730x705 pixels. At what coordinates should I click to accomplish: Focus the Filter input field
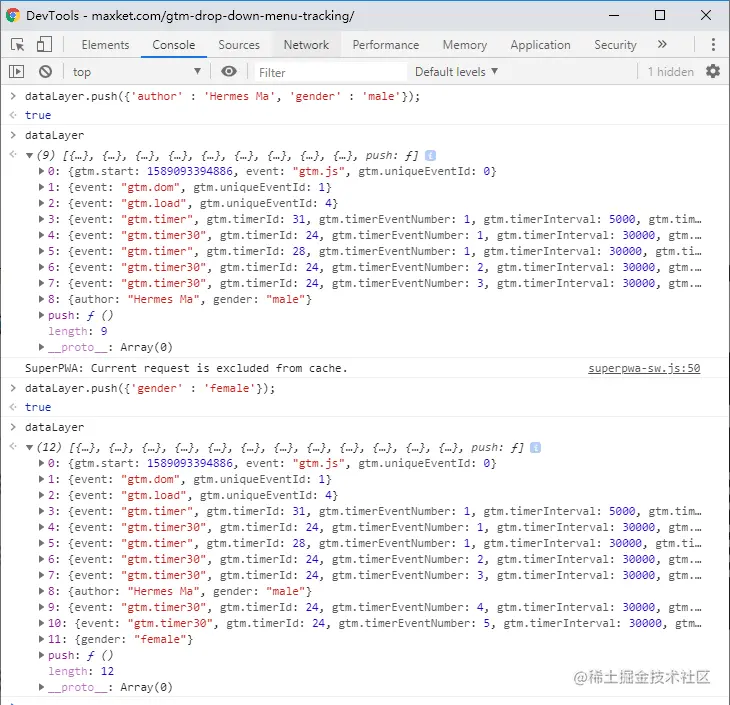[331, 72]
